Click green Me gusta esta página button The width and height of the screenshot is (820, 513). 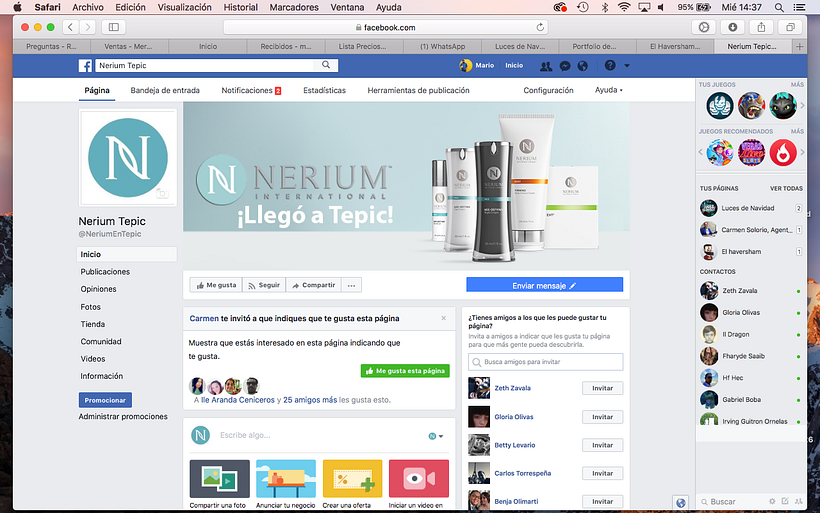point(405,371)
